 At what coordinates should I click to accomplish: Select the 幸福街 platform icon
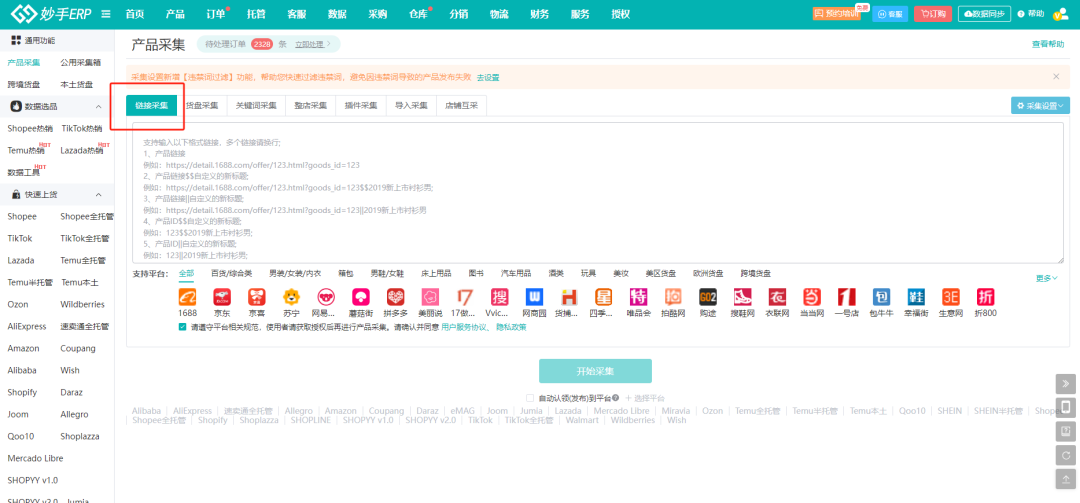[916, 297]
